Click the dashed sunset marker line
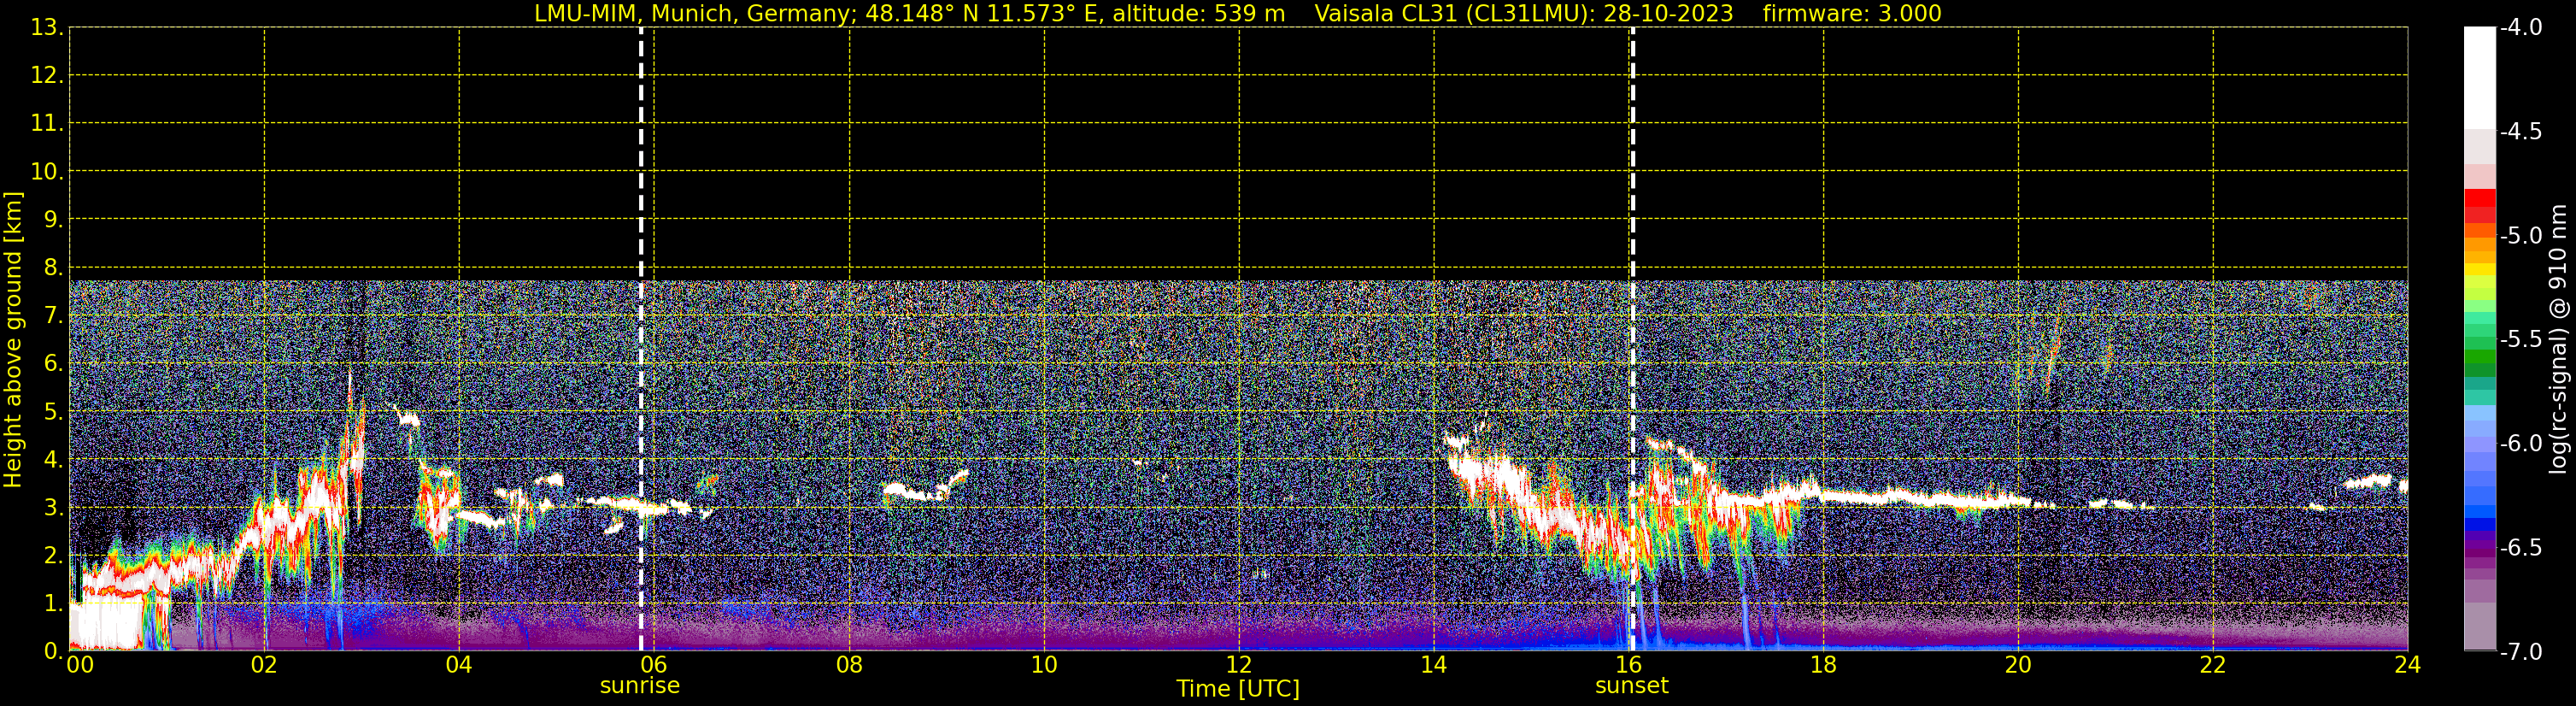2576x706 pixels. point(1632,339)
